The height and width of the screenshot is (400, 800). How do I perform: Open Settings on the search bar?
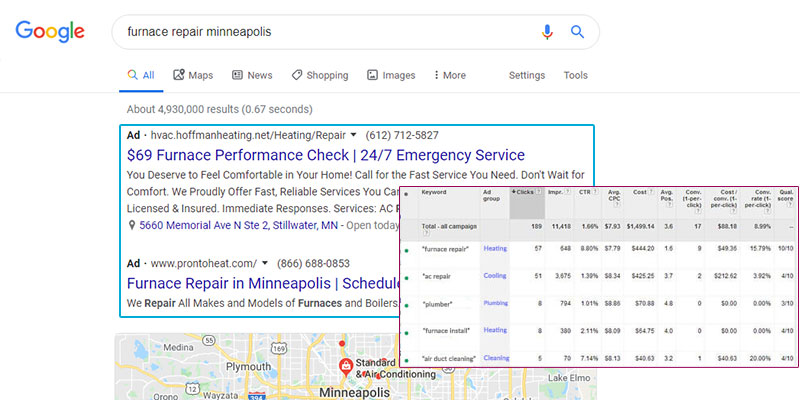[527, 76]
